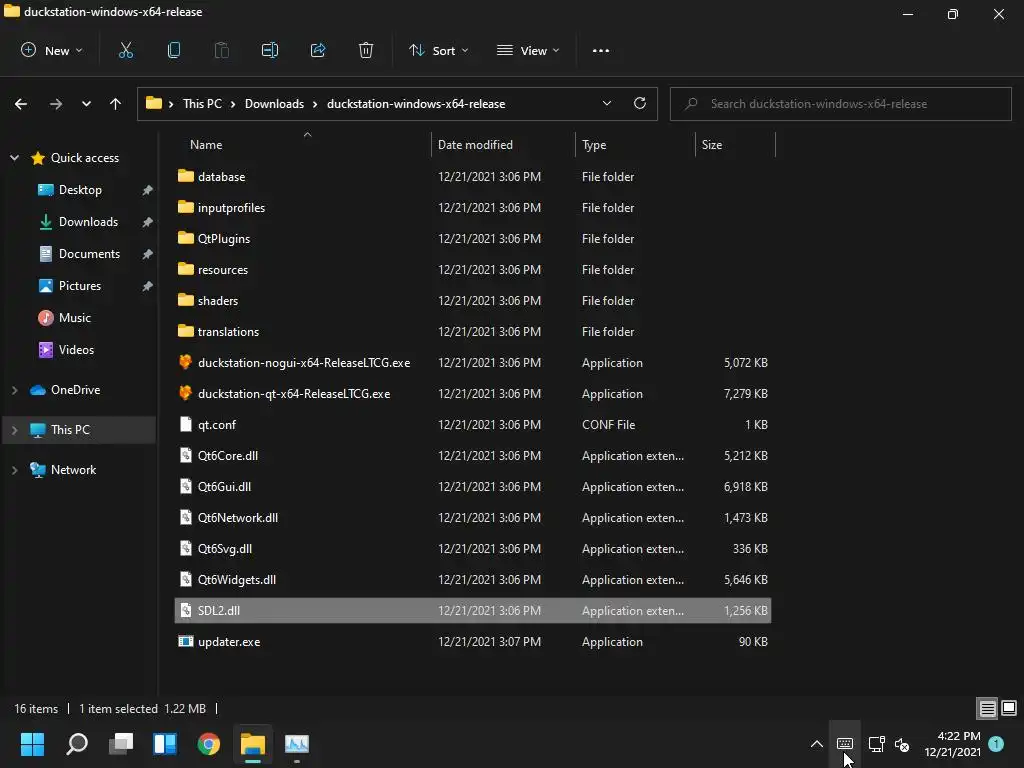This screenshot has width=1024, height=768.
Task: Switch to details view layout icon
Action: pos(987,708)
